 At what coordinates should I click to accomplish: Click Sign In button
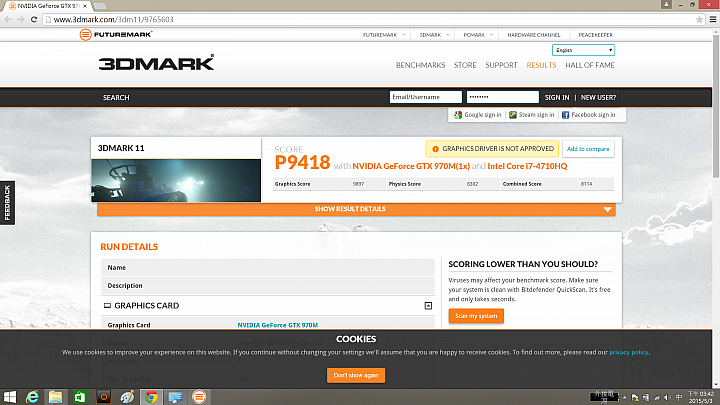tap(557, 97)
